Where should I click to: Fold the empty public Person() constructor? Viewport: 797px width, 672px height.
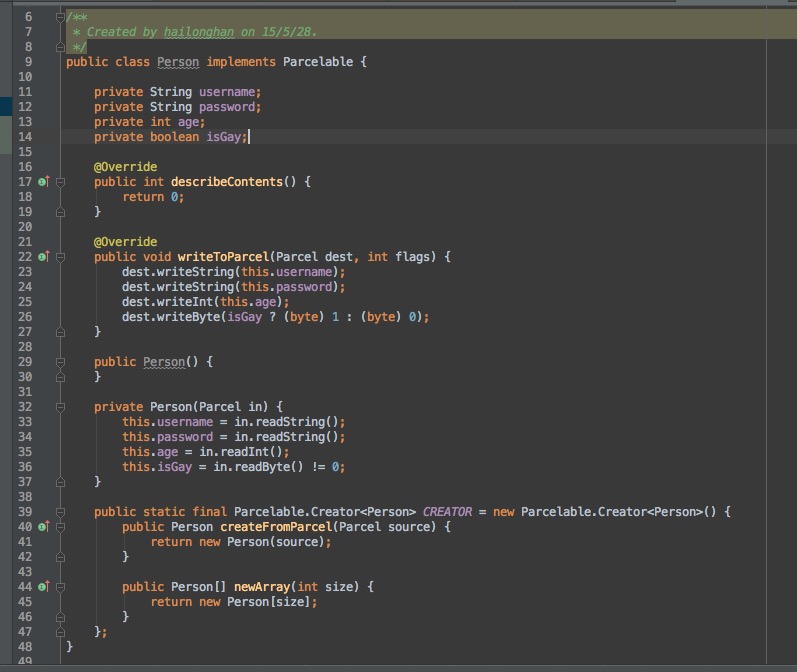(x=60, y=362)
